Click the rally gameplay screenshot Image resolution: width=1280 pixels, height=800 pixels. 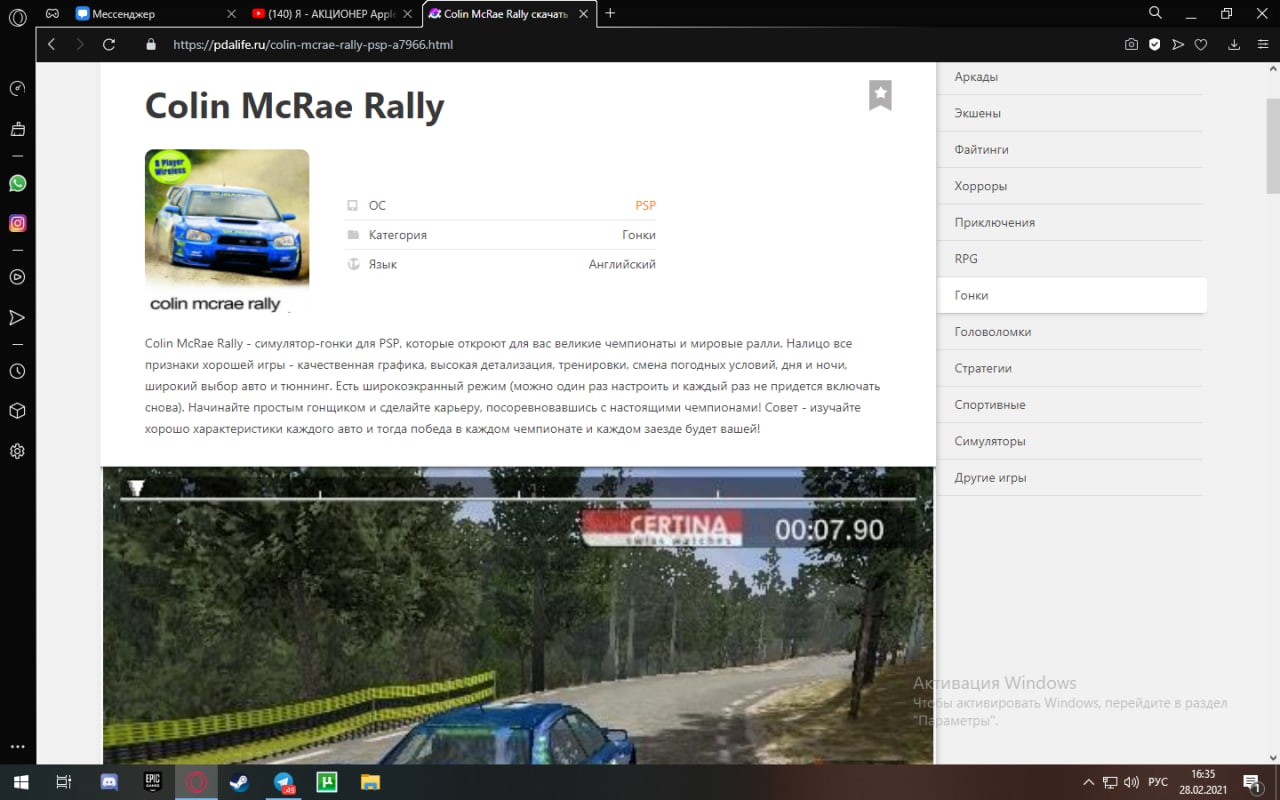tap(518, 616)
